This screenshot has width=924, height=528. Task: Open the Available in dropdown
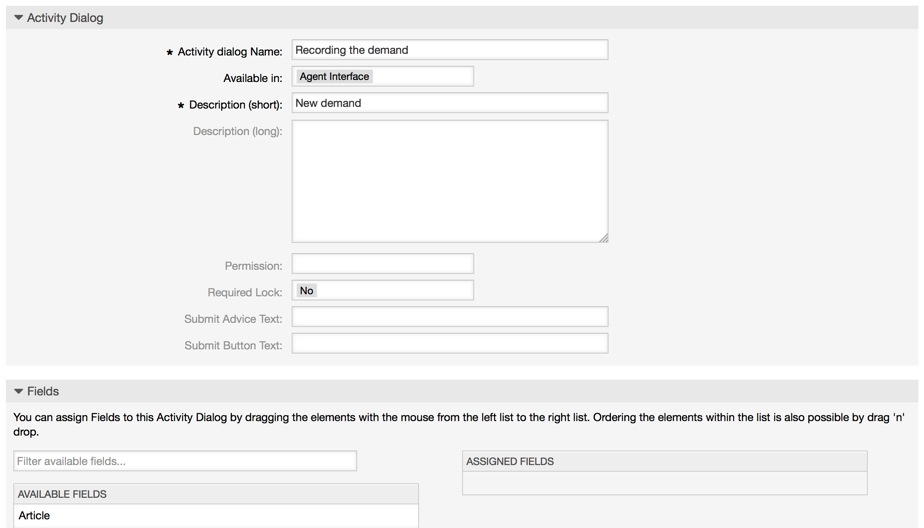382,76
